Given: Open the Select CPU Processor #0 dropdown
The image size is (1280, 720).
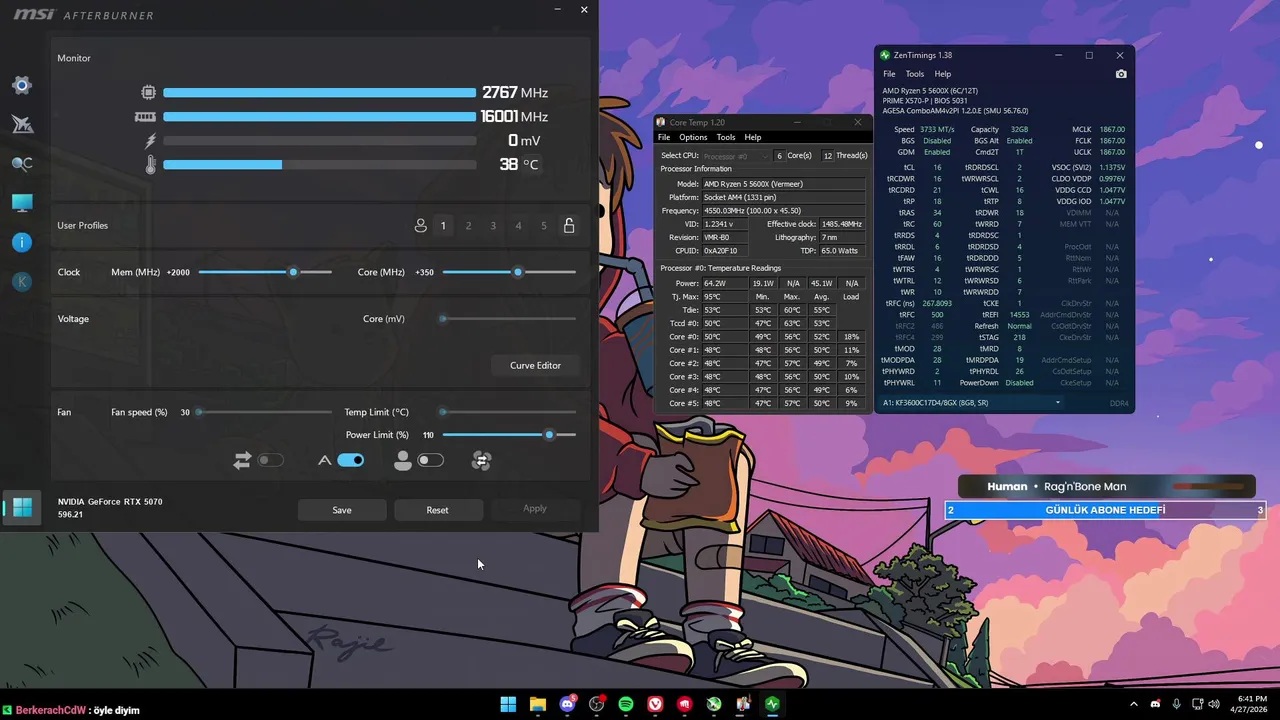Looking at the screenshot, I should tap(735, 156).
